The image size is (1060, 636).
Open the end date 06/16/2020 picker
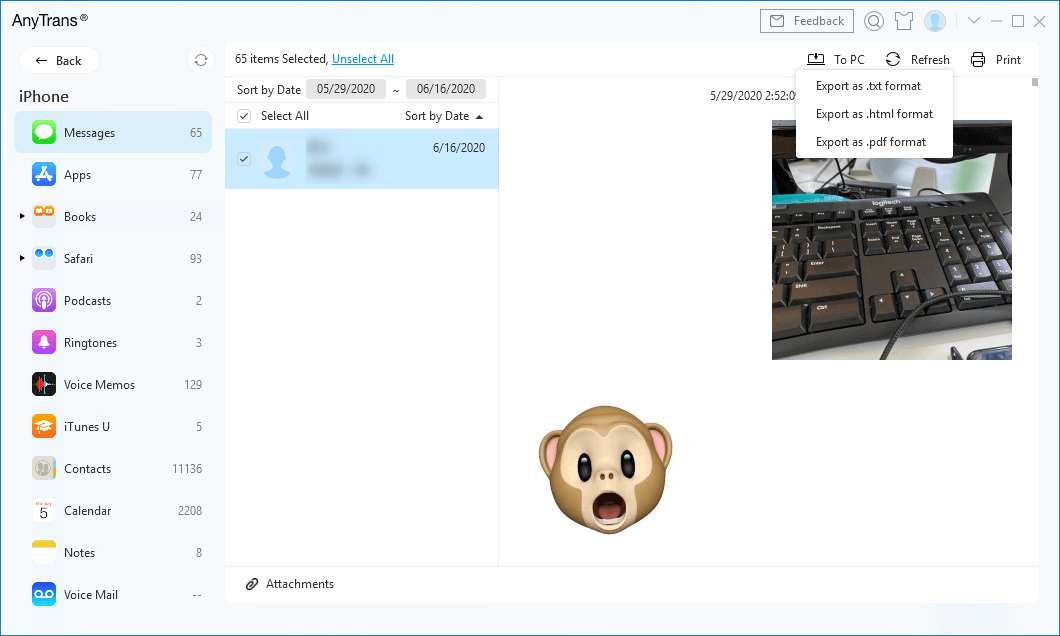coord(445,89)
